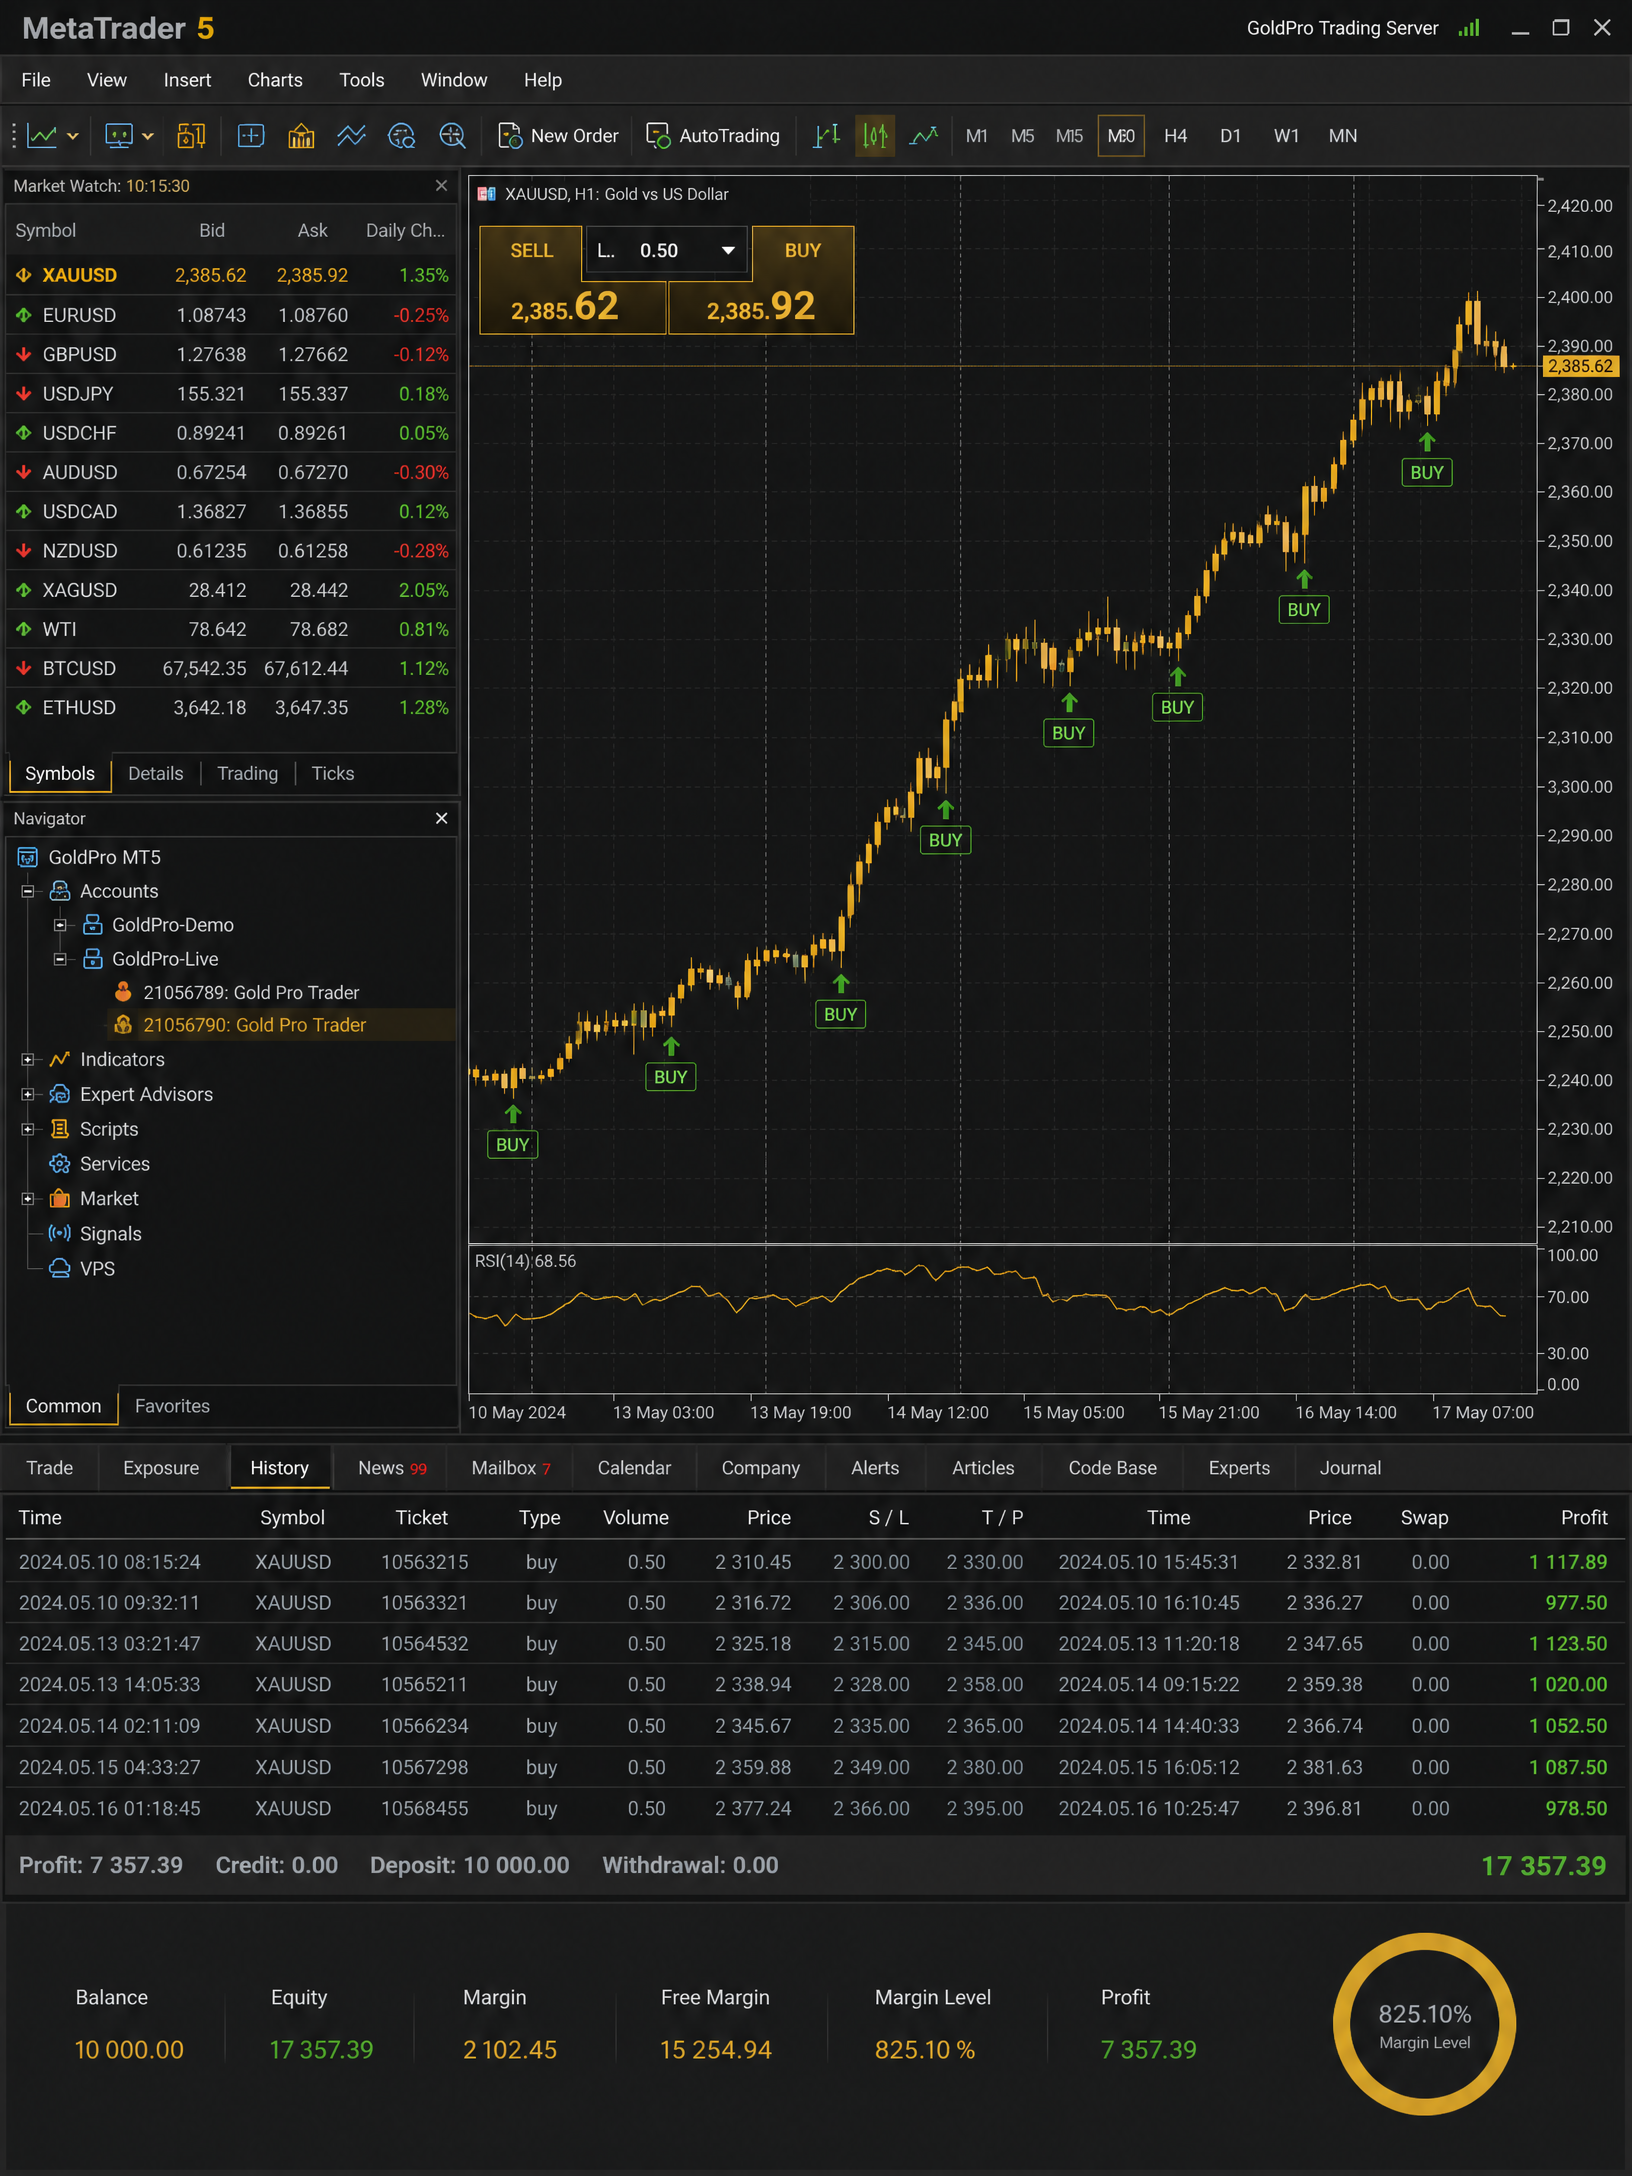The width and height of the screenshot is (1632, 2176).
Task: Open the Tools menu
Action: [361, 80]
